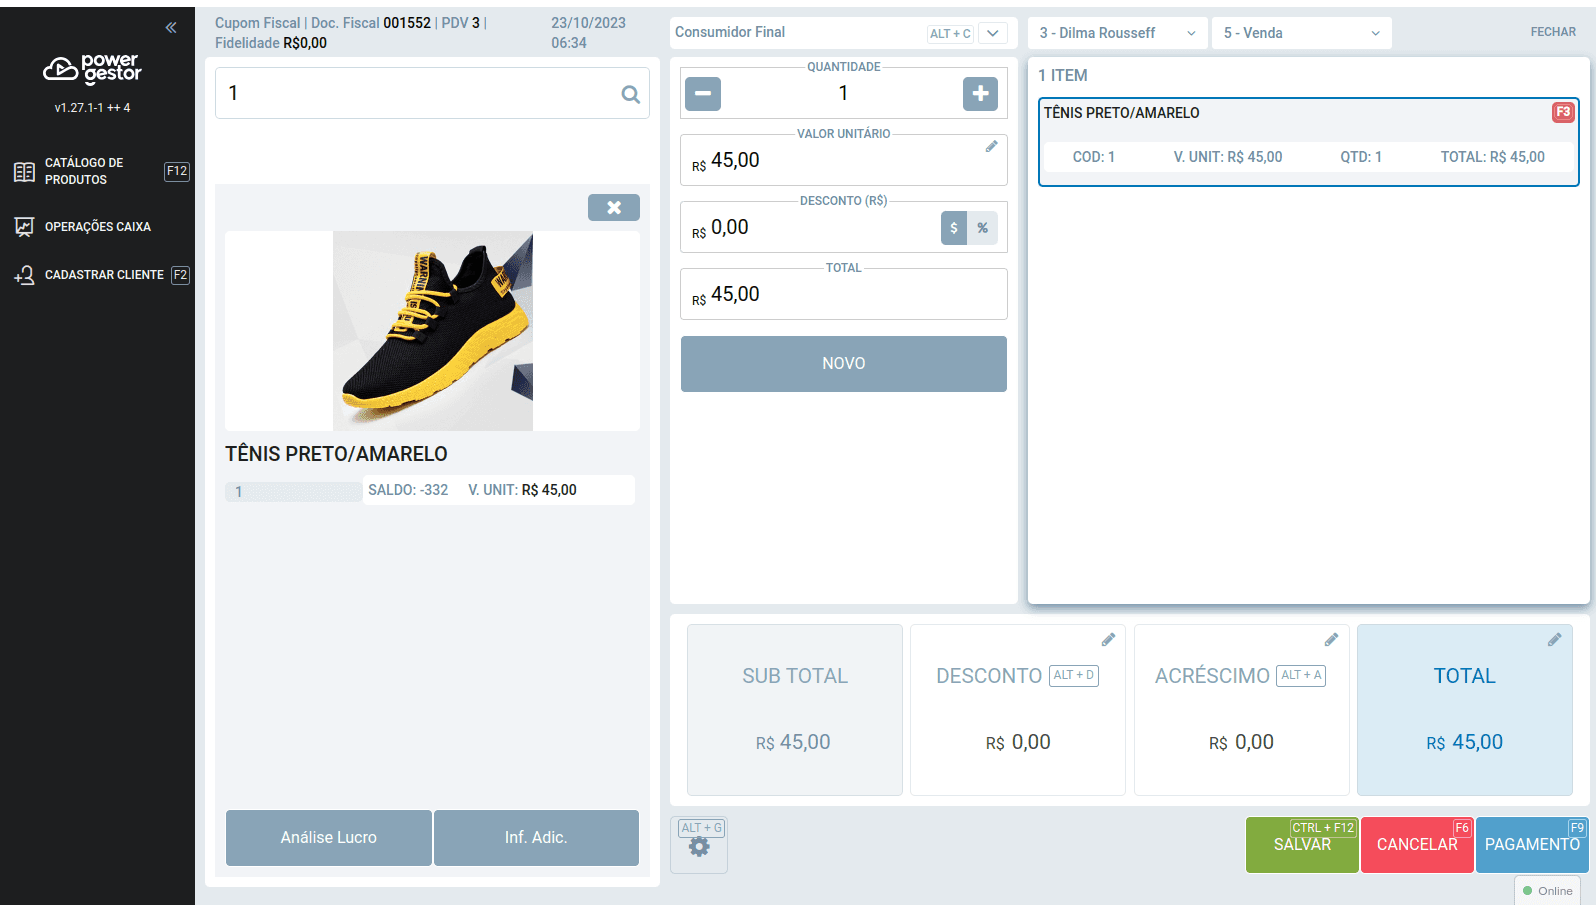Image resolution: width=1596 pixels, height=905 pixels.
Task: Click the SALVAR button
Action: pos(1302,845)
